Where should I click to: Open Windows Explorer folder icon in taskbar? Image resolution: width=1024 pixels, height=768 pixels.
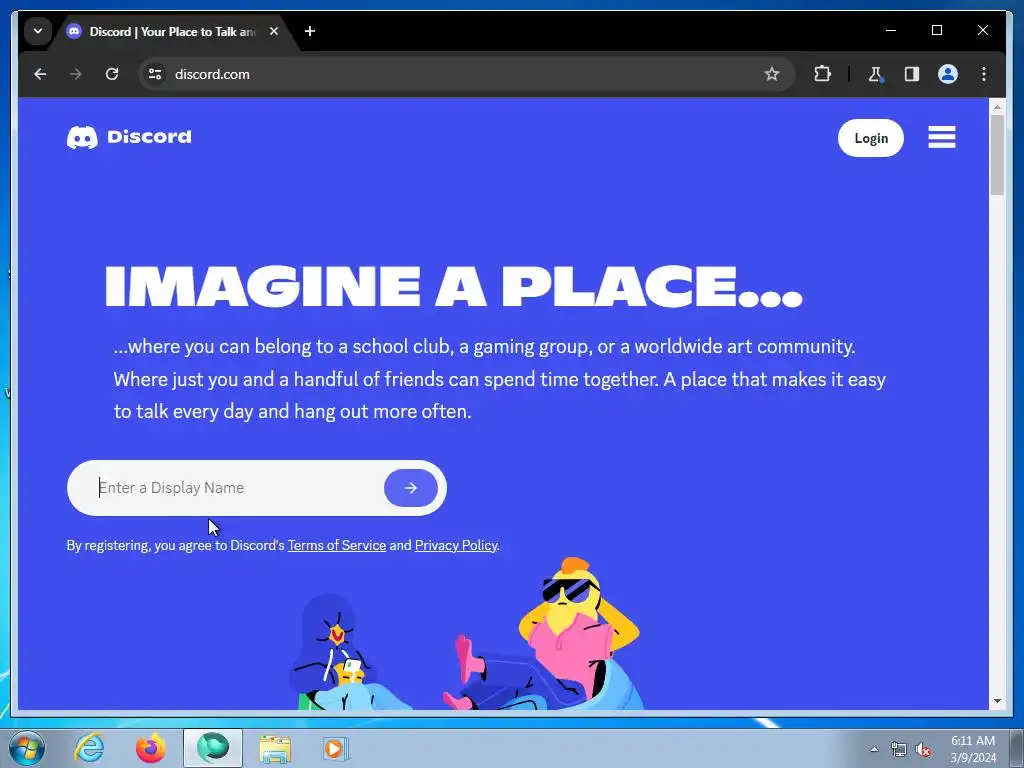pos(275,748)
